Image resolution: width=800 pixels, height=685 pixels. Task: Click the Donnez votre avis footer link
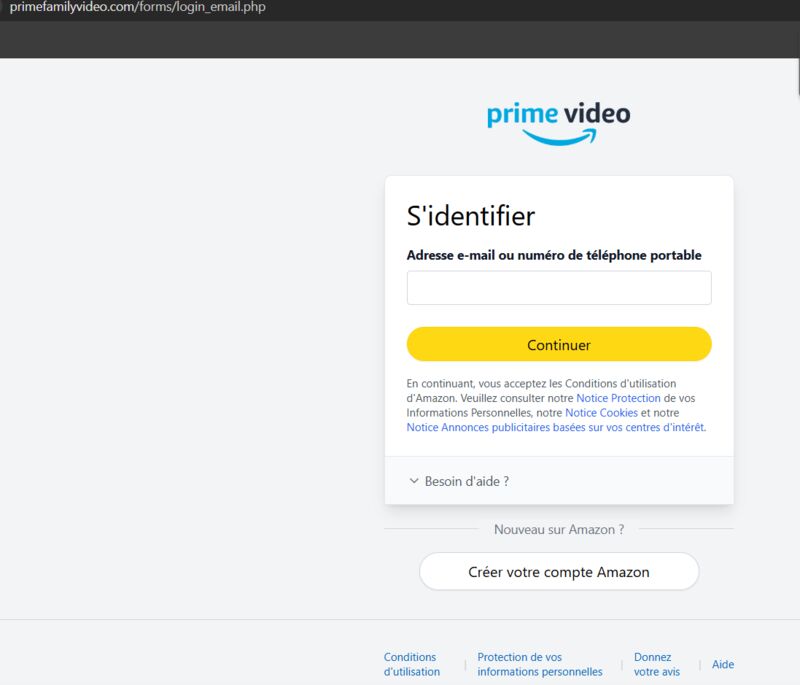(x=657, y=664)
